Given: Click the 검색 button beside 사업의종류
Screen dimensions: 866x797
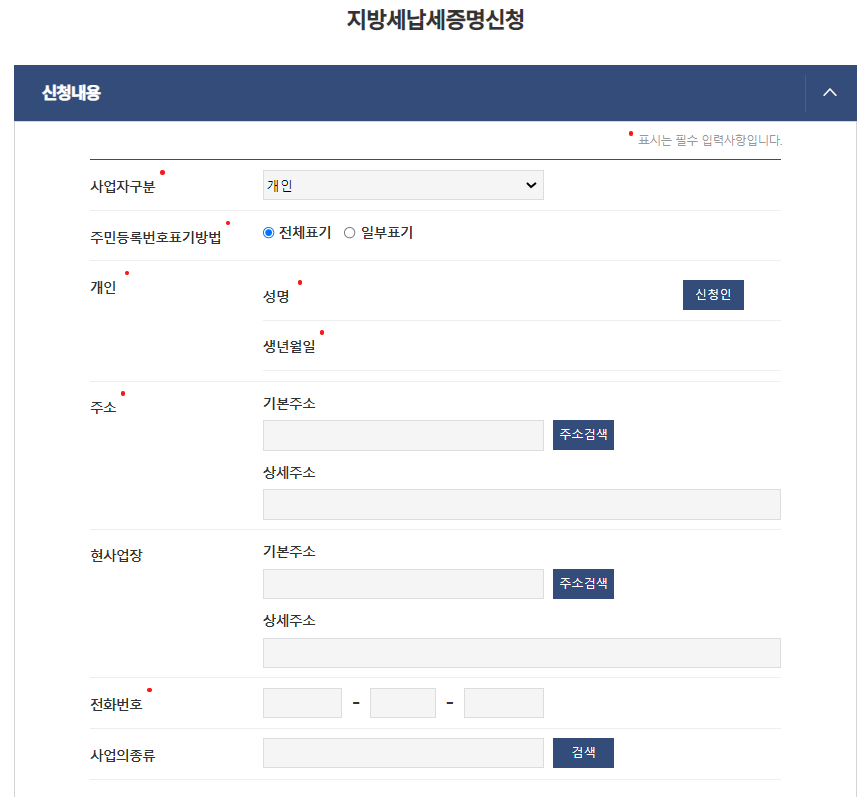Looking at the screenshot, I should click(x=583, y=753).
